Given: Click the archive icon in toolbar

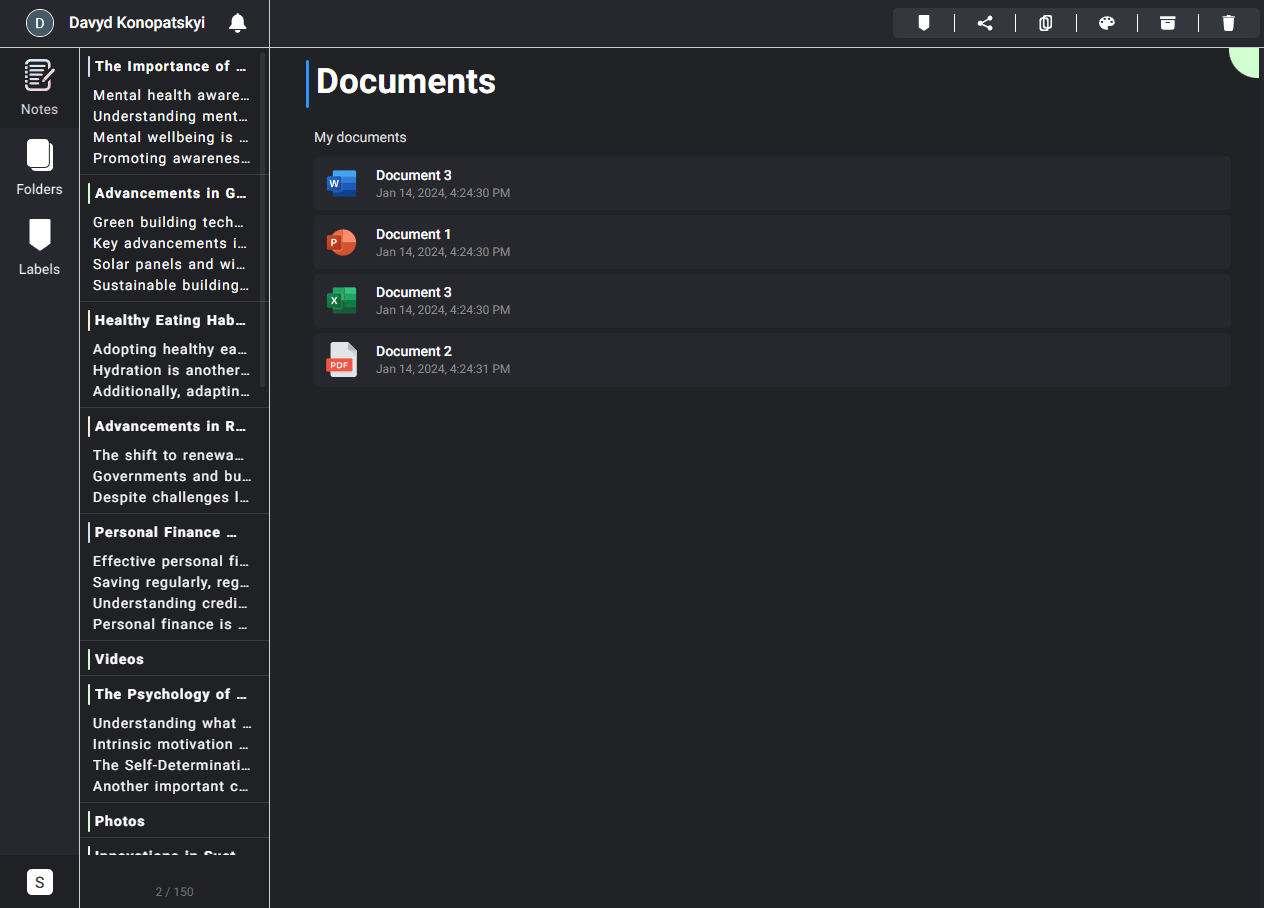Looking at the screenshot, I should point(1168,23).
